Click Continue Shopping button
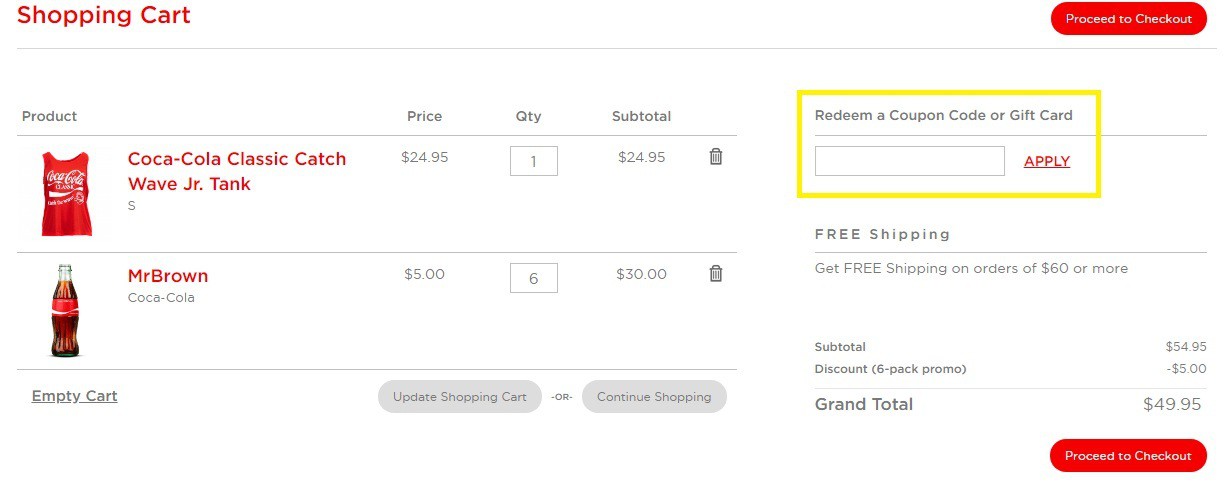The width and height of the screenshot is (1229, 487). 654,397
